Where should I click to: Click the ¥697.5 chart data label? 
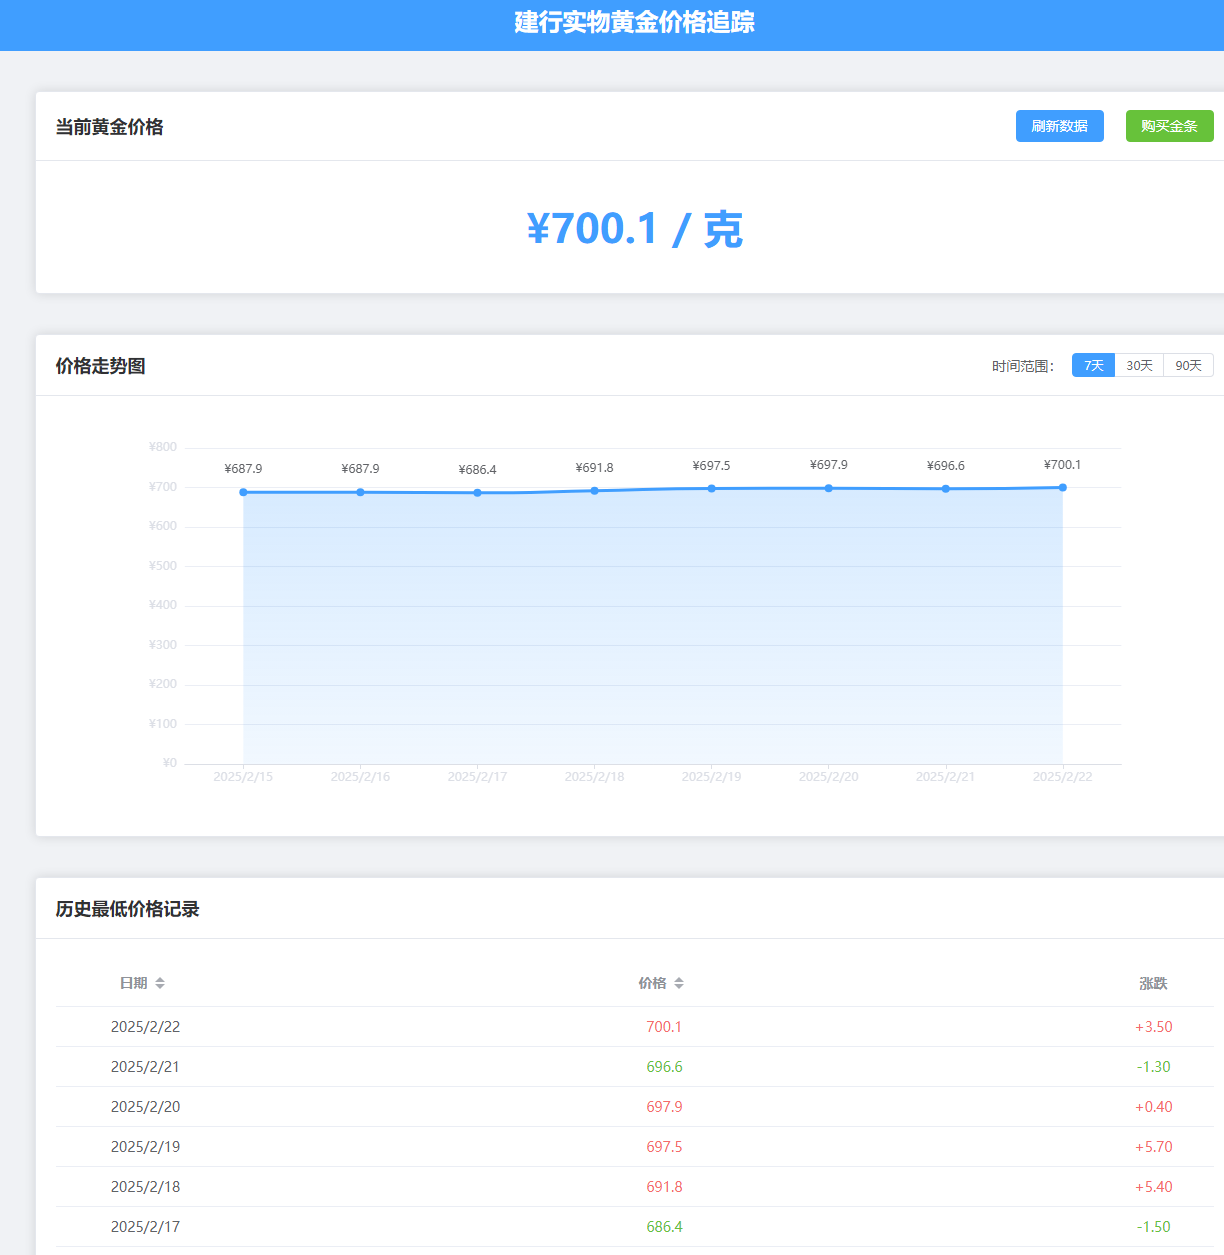click(711, 466)
